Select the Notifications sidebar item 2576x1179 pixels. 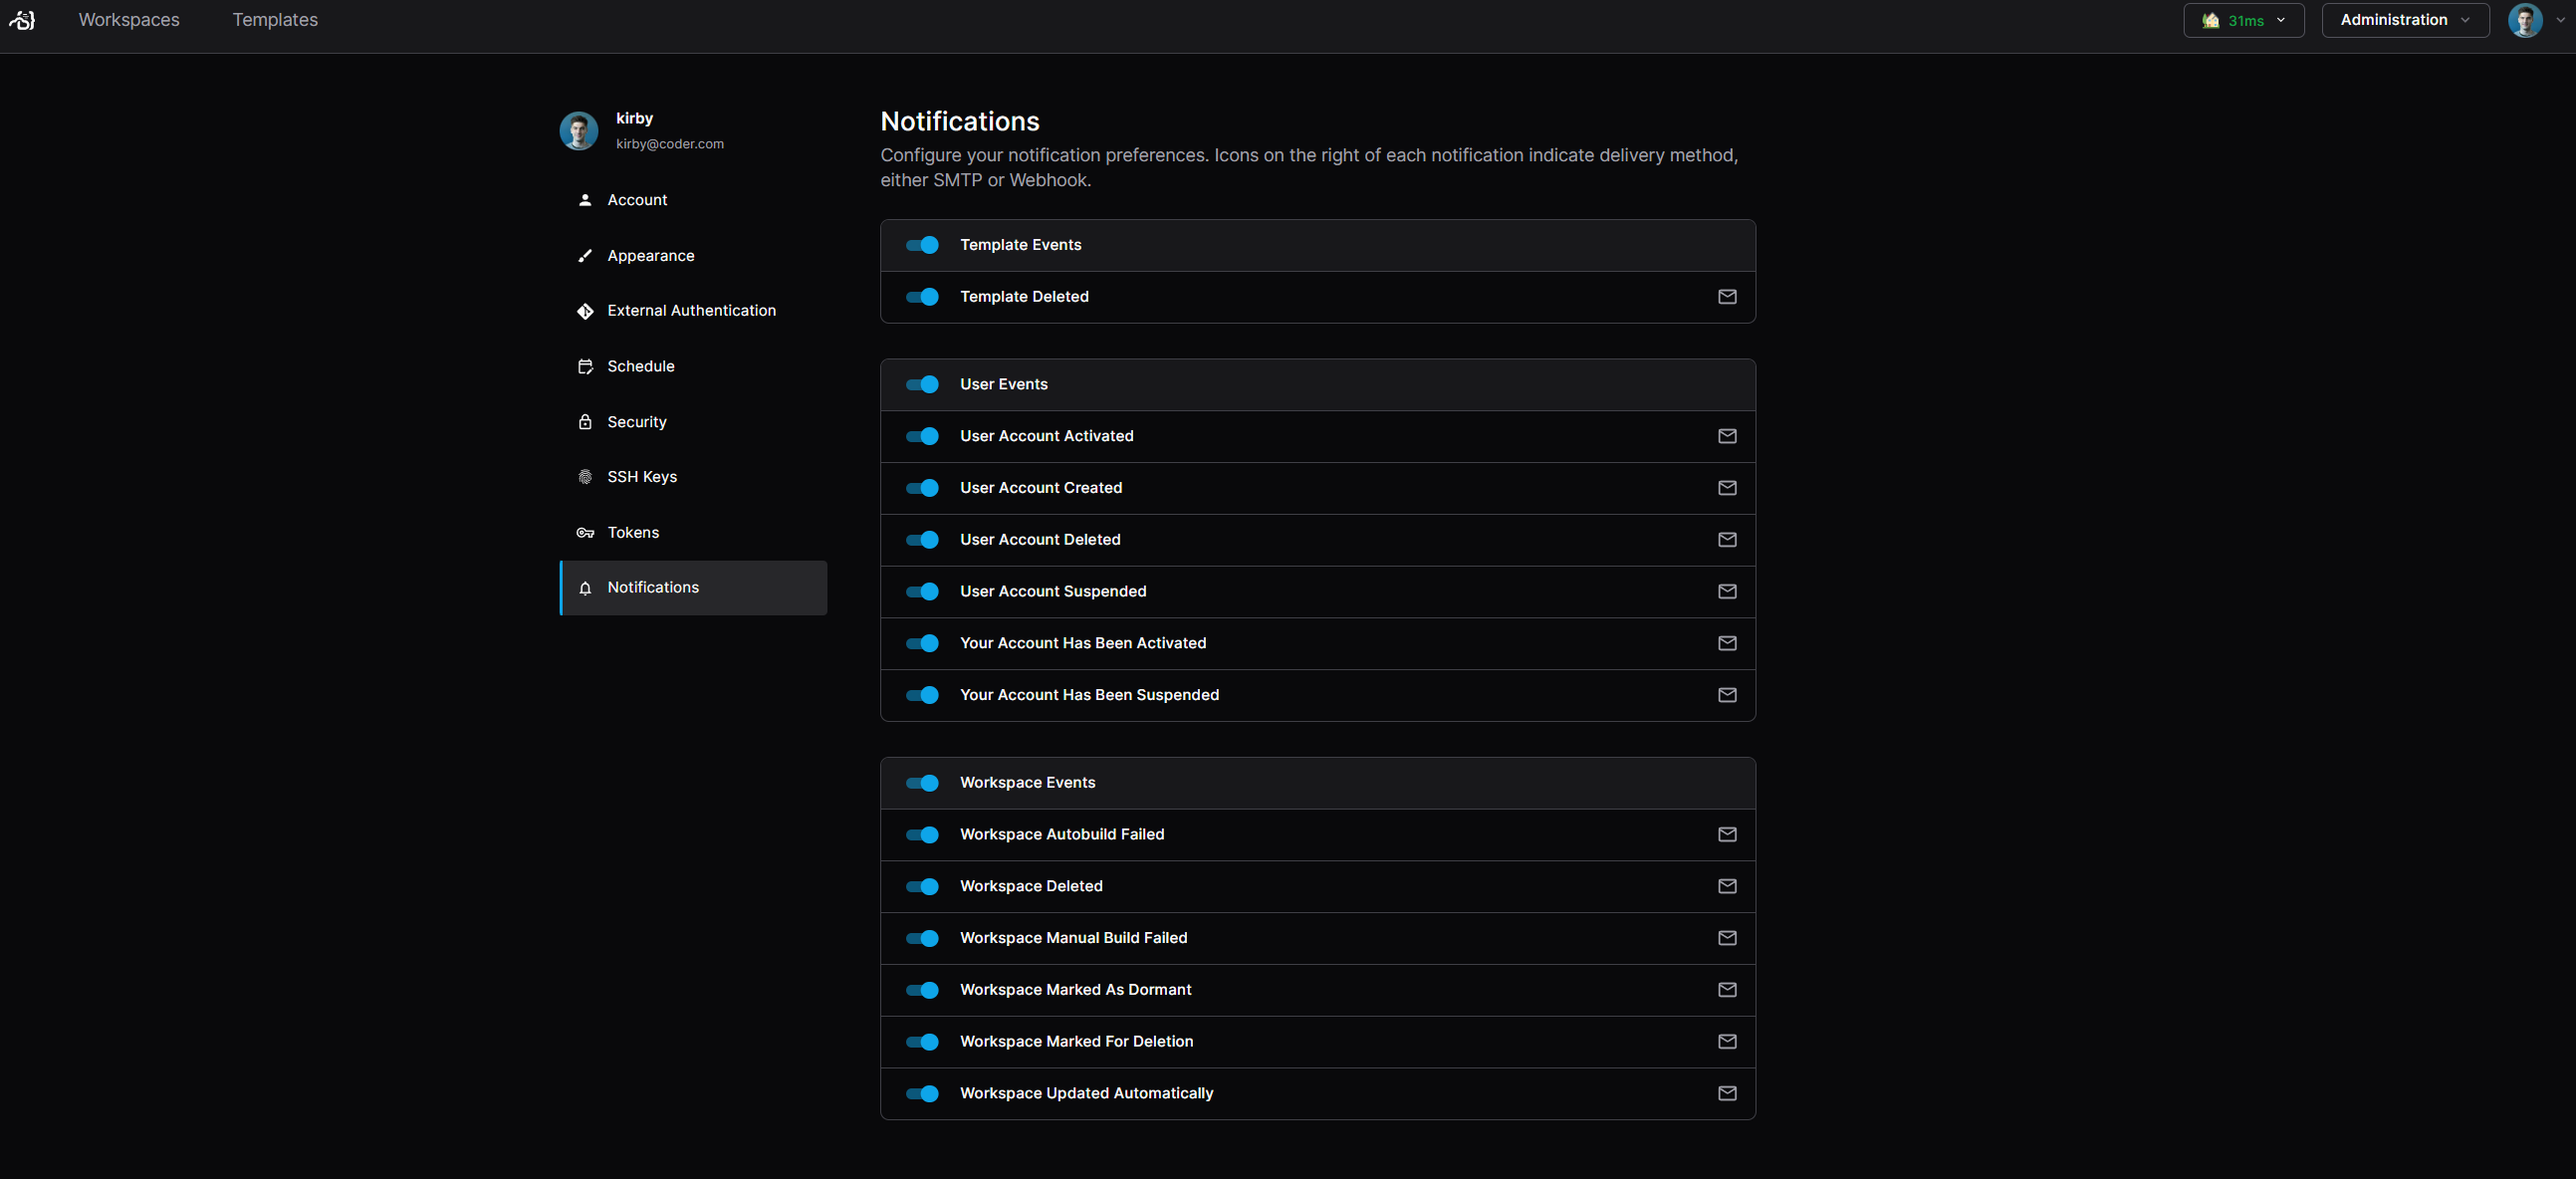pyautogui.click(x=693, y=588)
